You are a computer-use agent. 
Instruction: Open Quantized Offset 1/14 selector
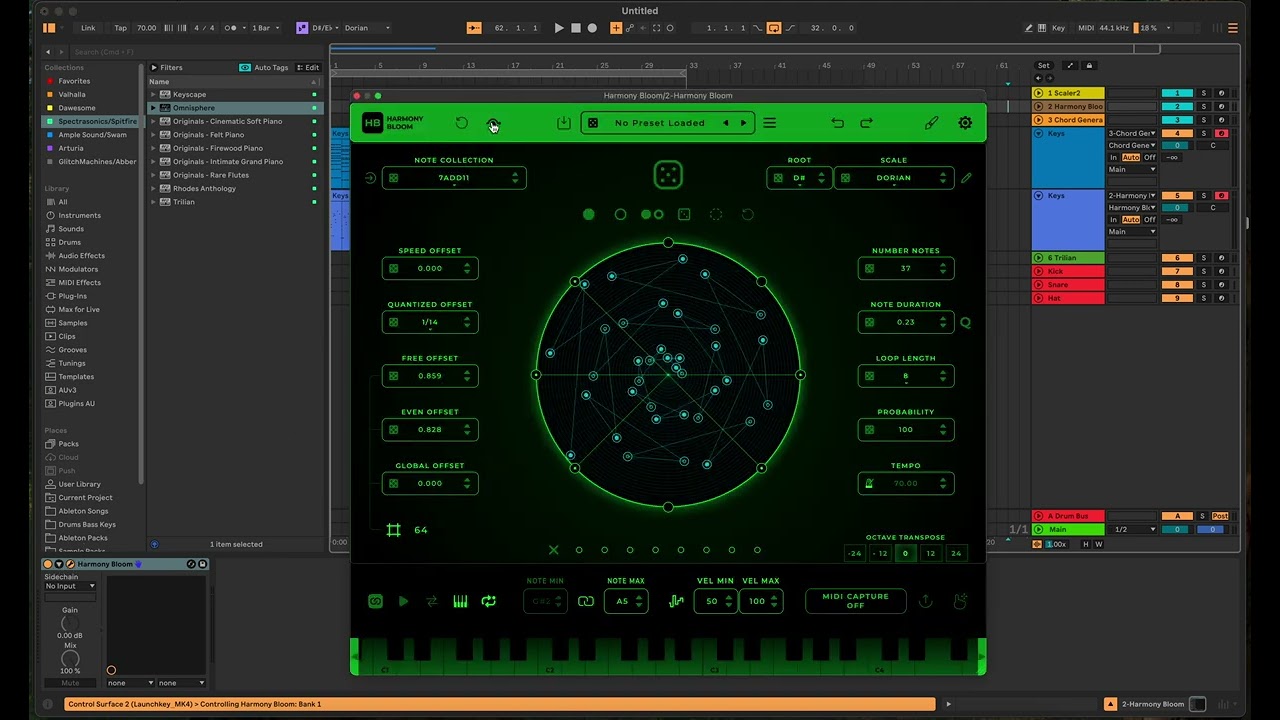[430, 322]
